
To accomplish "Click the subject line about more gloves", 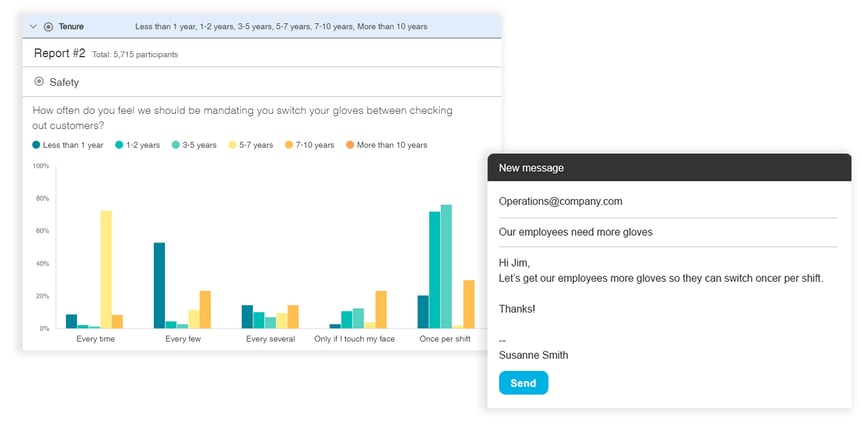I will 575,232.
